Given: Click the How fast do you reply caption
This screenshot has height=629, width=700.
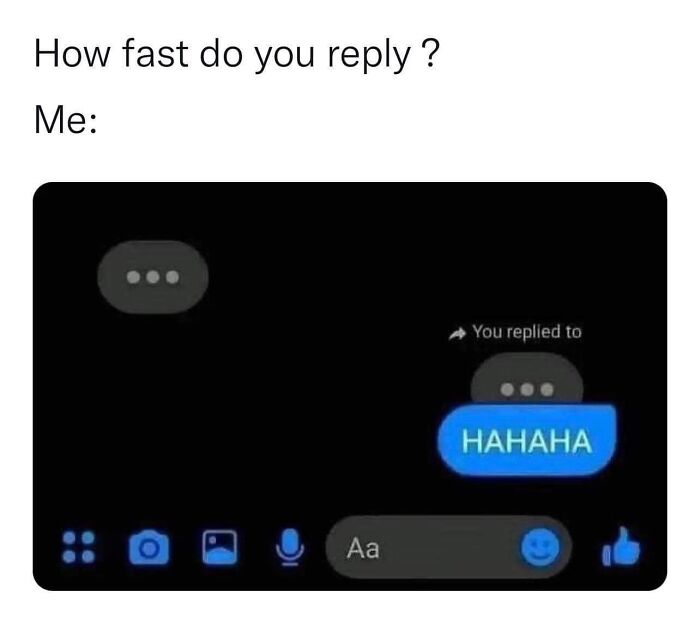Looking at the screenshot, I should (237, 54).
